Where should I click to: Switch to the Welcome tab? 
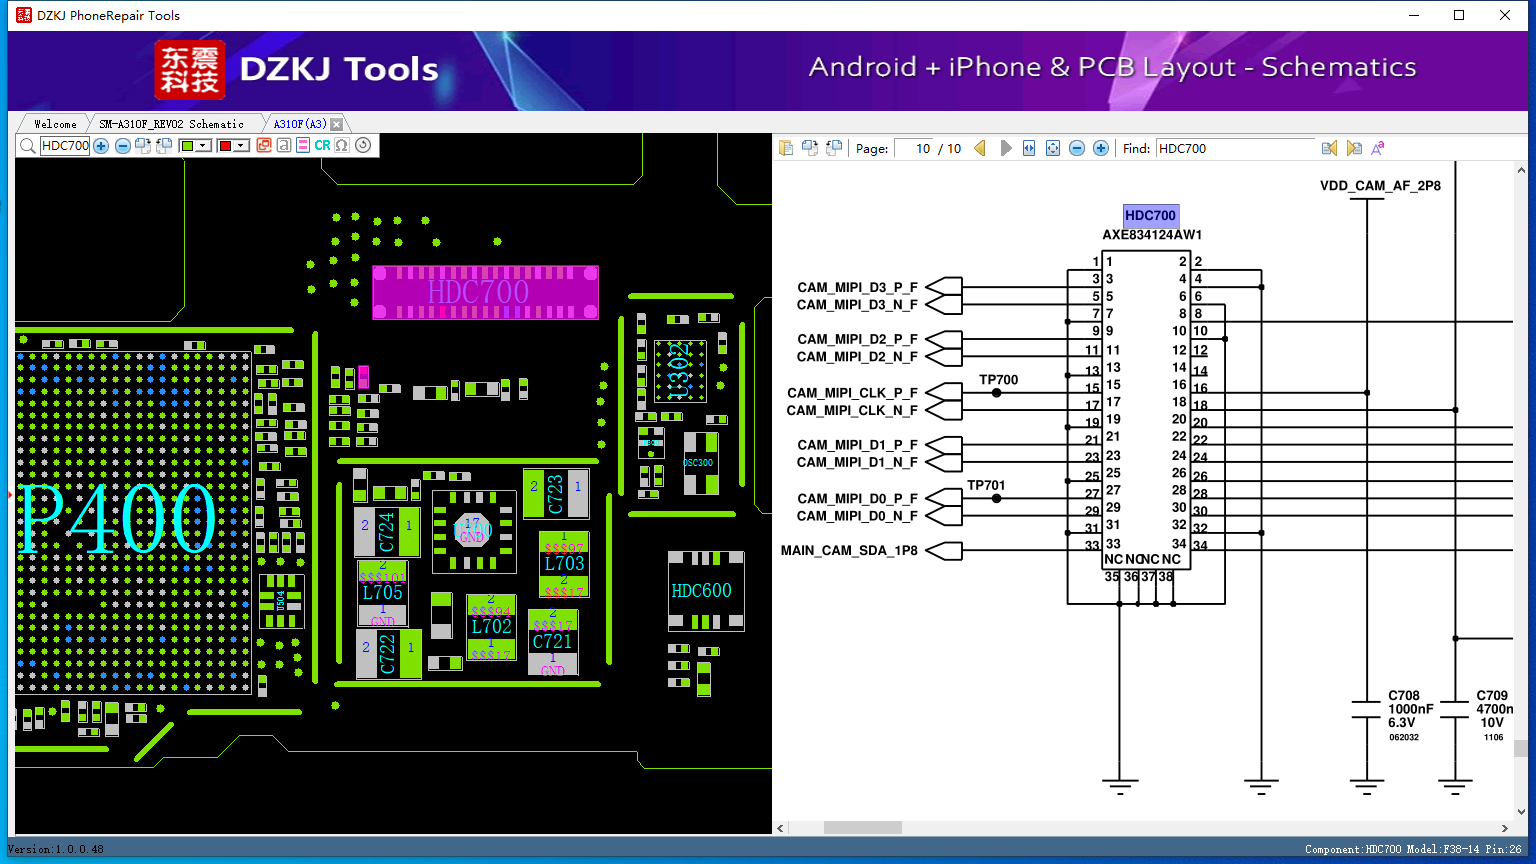click(55, 124)
